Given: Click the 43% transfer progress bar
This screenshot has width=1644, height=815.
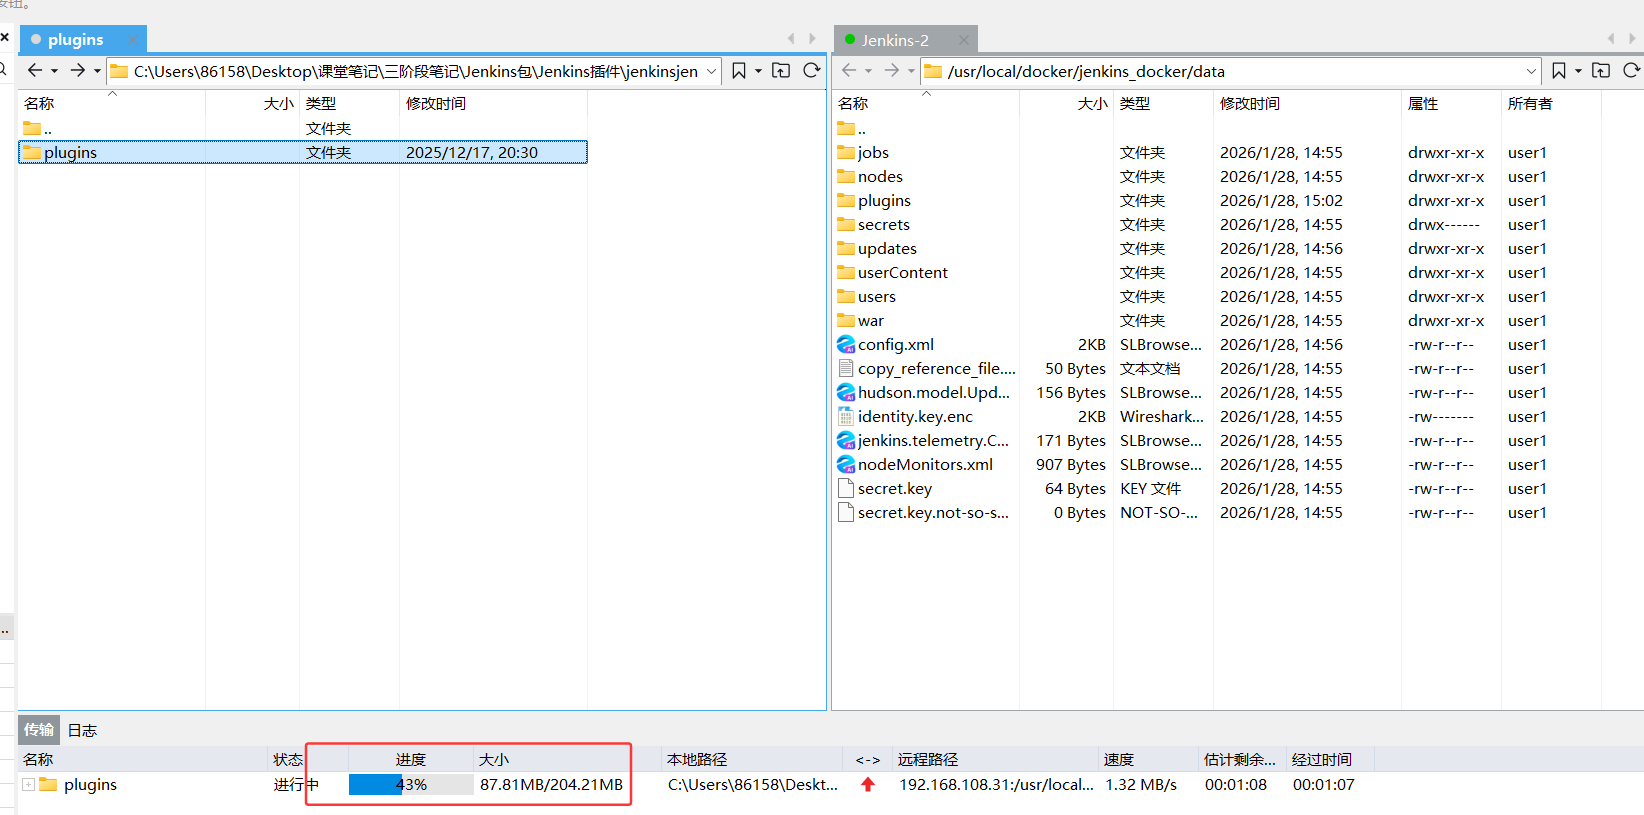Looking at the screenshot, I should tap(411, 785).
